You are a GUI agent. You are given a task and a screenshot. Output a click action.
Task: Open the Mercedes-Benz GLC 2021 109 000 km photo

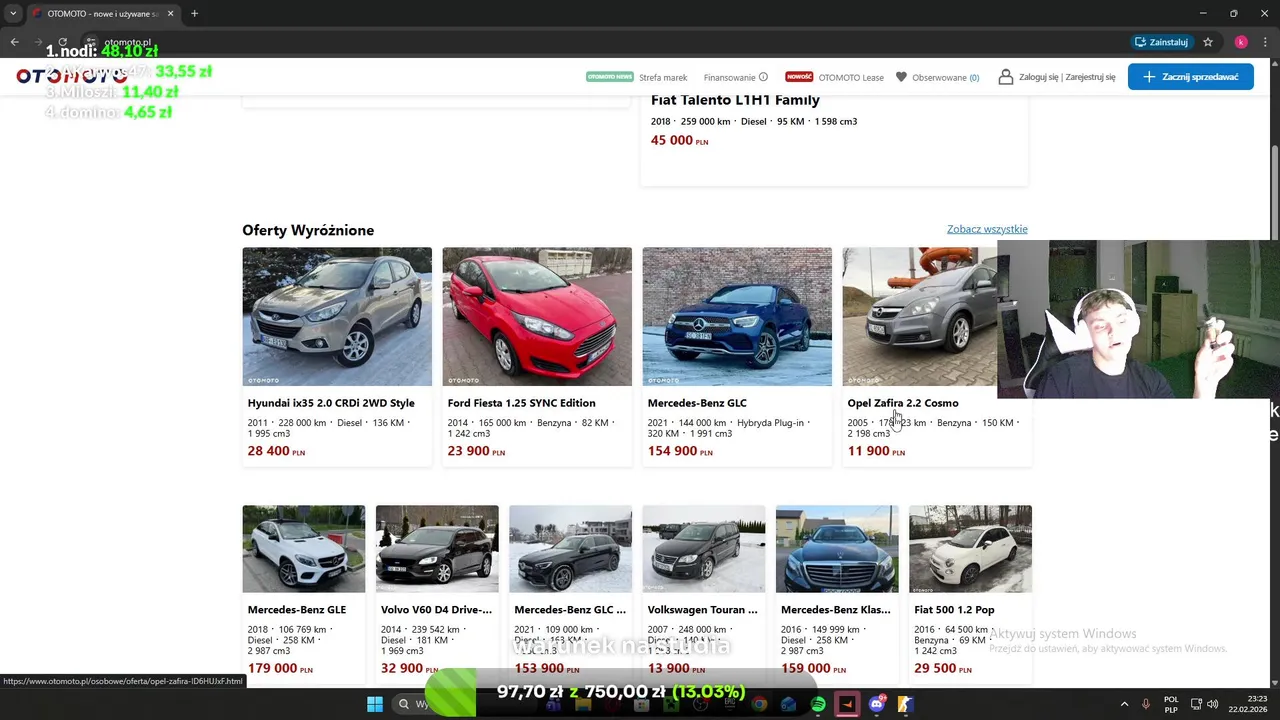[x=570, y=549]
